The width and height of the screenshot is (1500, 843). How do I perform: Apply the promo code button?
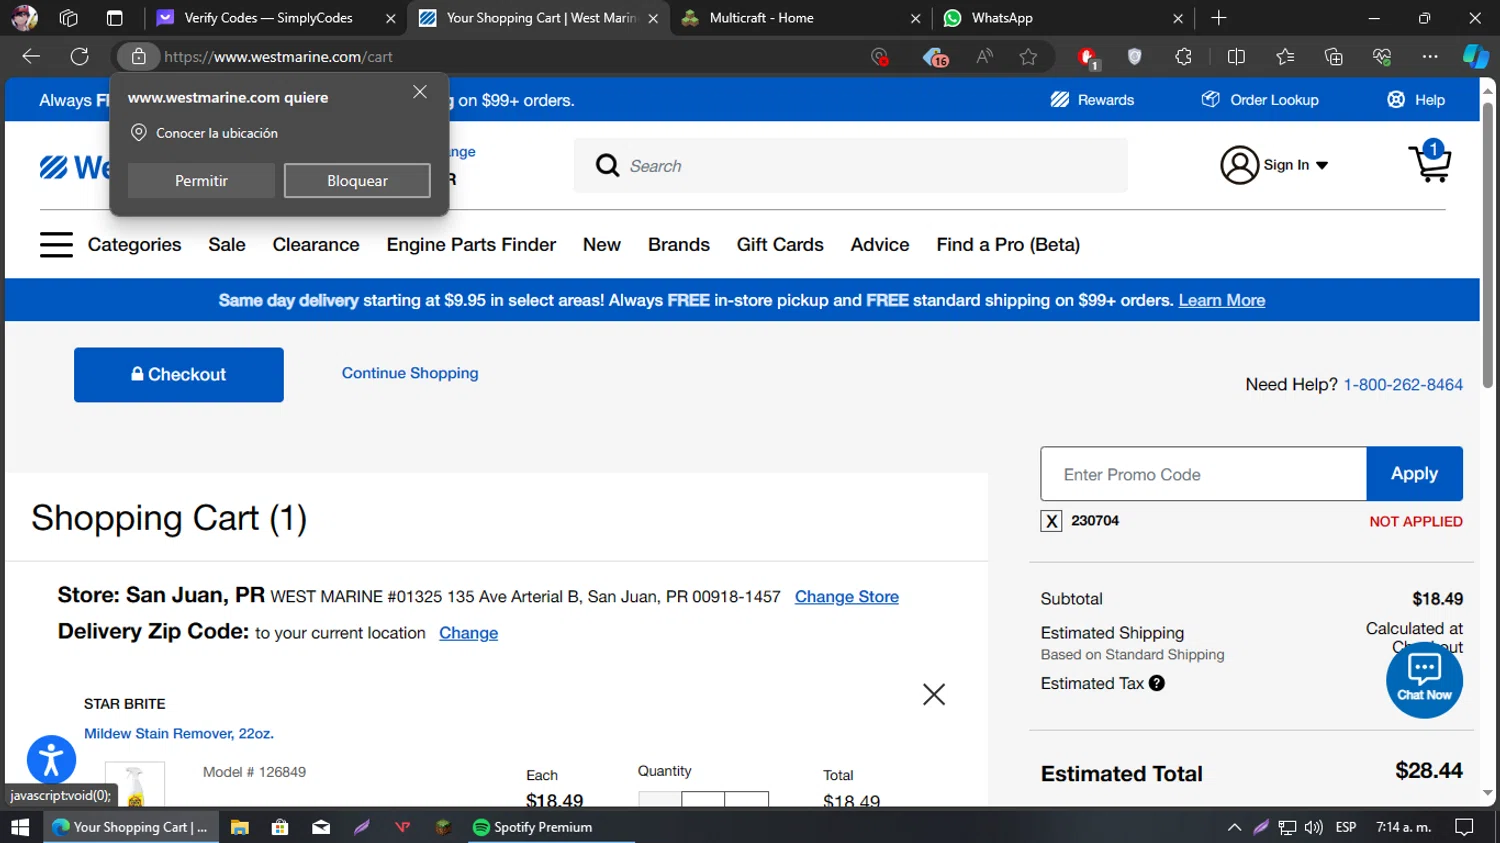(1414, 474)
